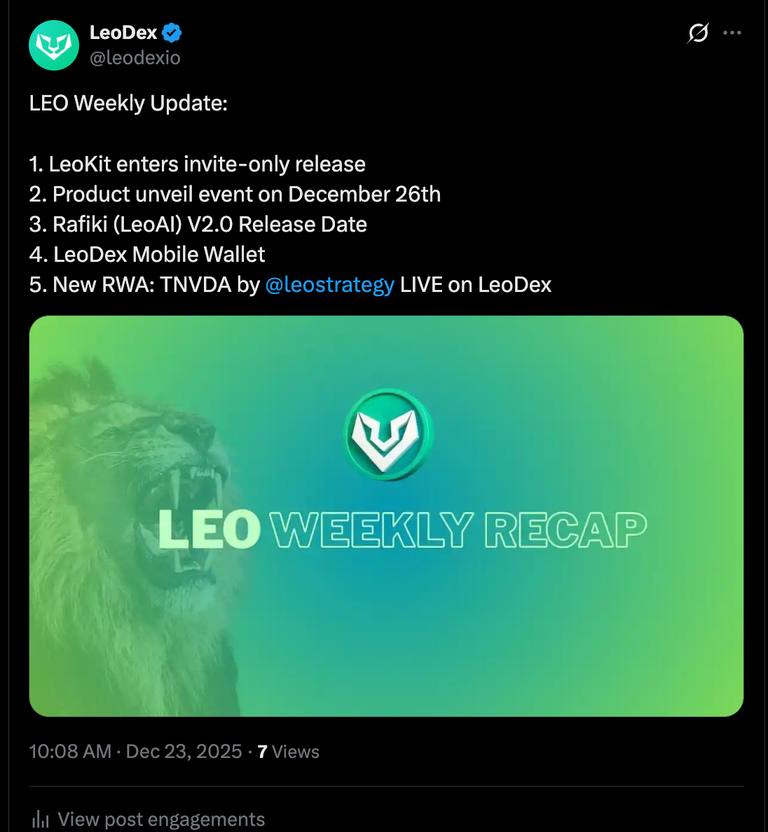Click the bar chart engagements icon
Viewport: 768px width, 832px height.
click(x=40, y=819)
